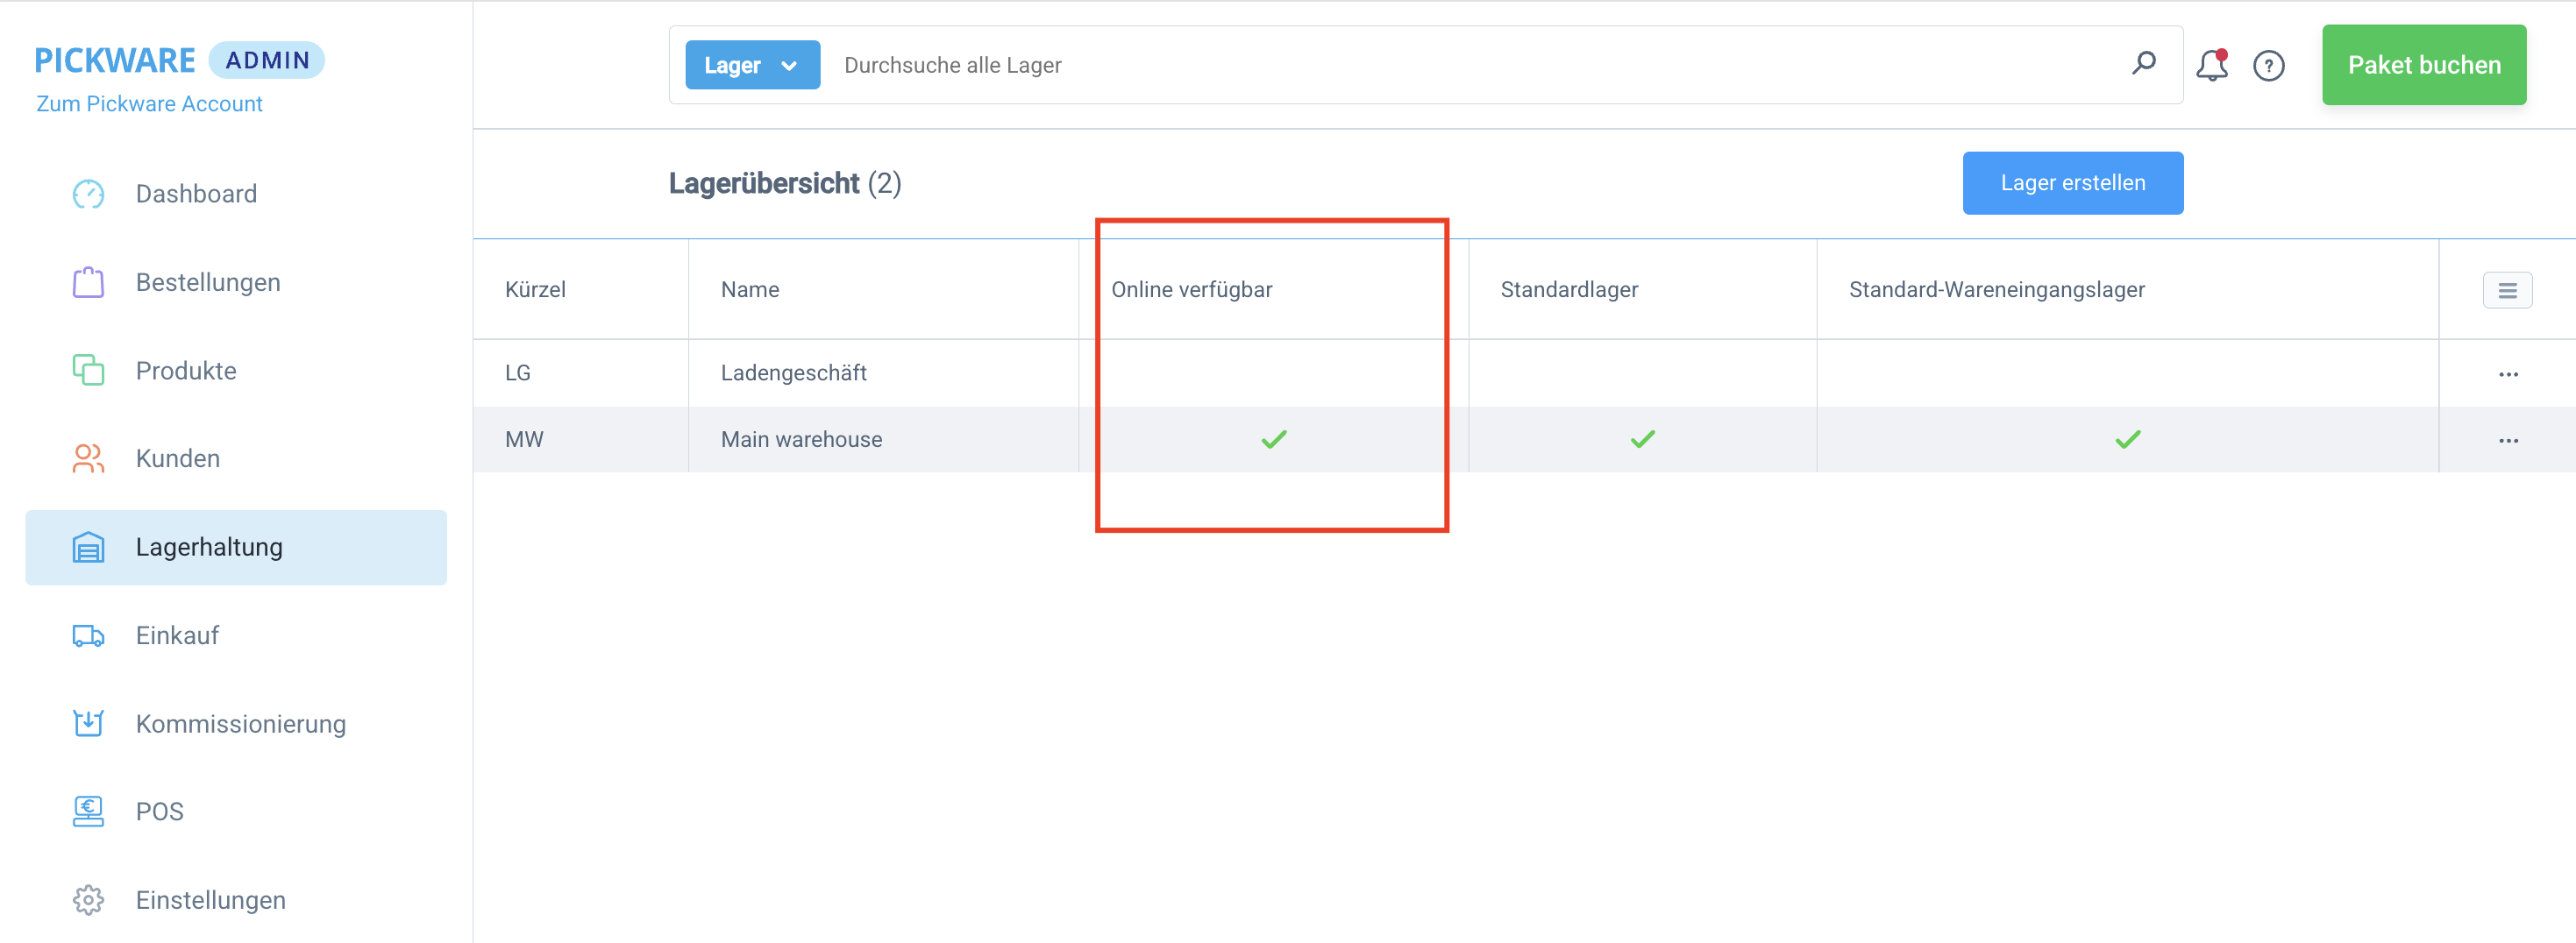Go to Kommissionierung in the sidebar
The height and width of the screenshot is (943, 2576).
click(240, 724)
